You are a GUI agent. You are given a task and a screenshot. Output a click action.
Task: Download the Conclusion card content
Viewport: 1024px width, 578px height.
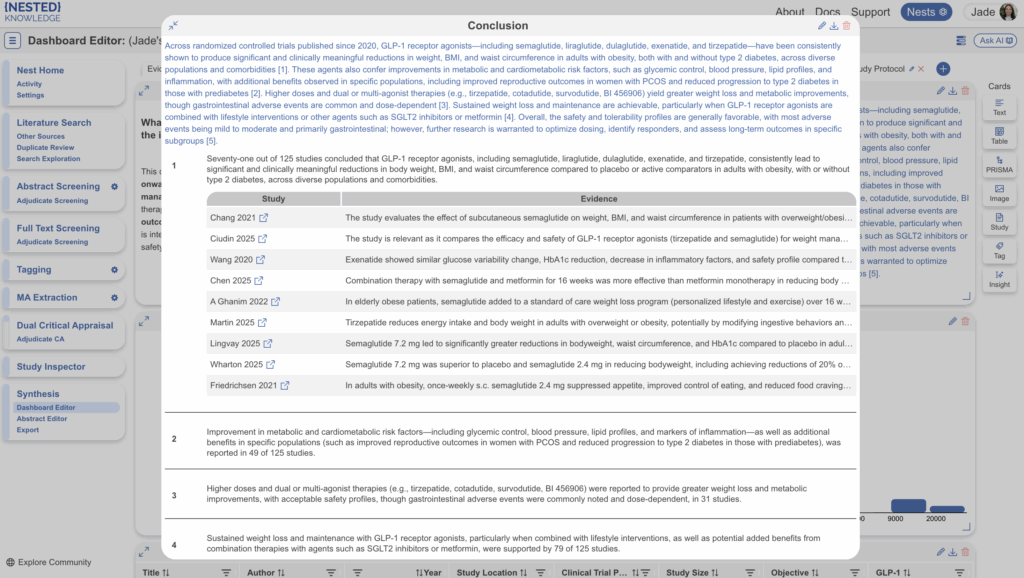click(834, 25)
